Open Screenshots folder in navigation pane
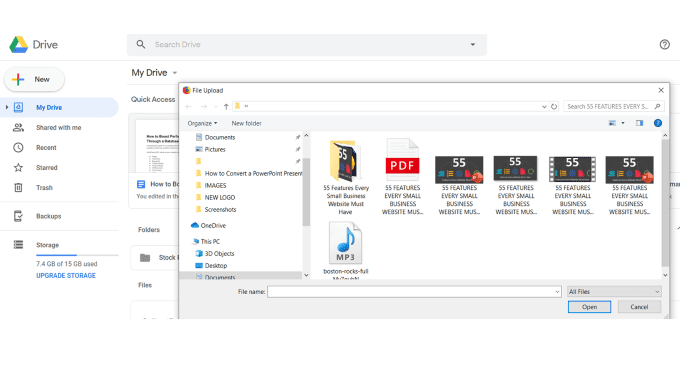The height and width of the screenshot is (383, 680). (220, 210)
